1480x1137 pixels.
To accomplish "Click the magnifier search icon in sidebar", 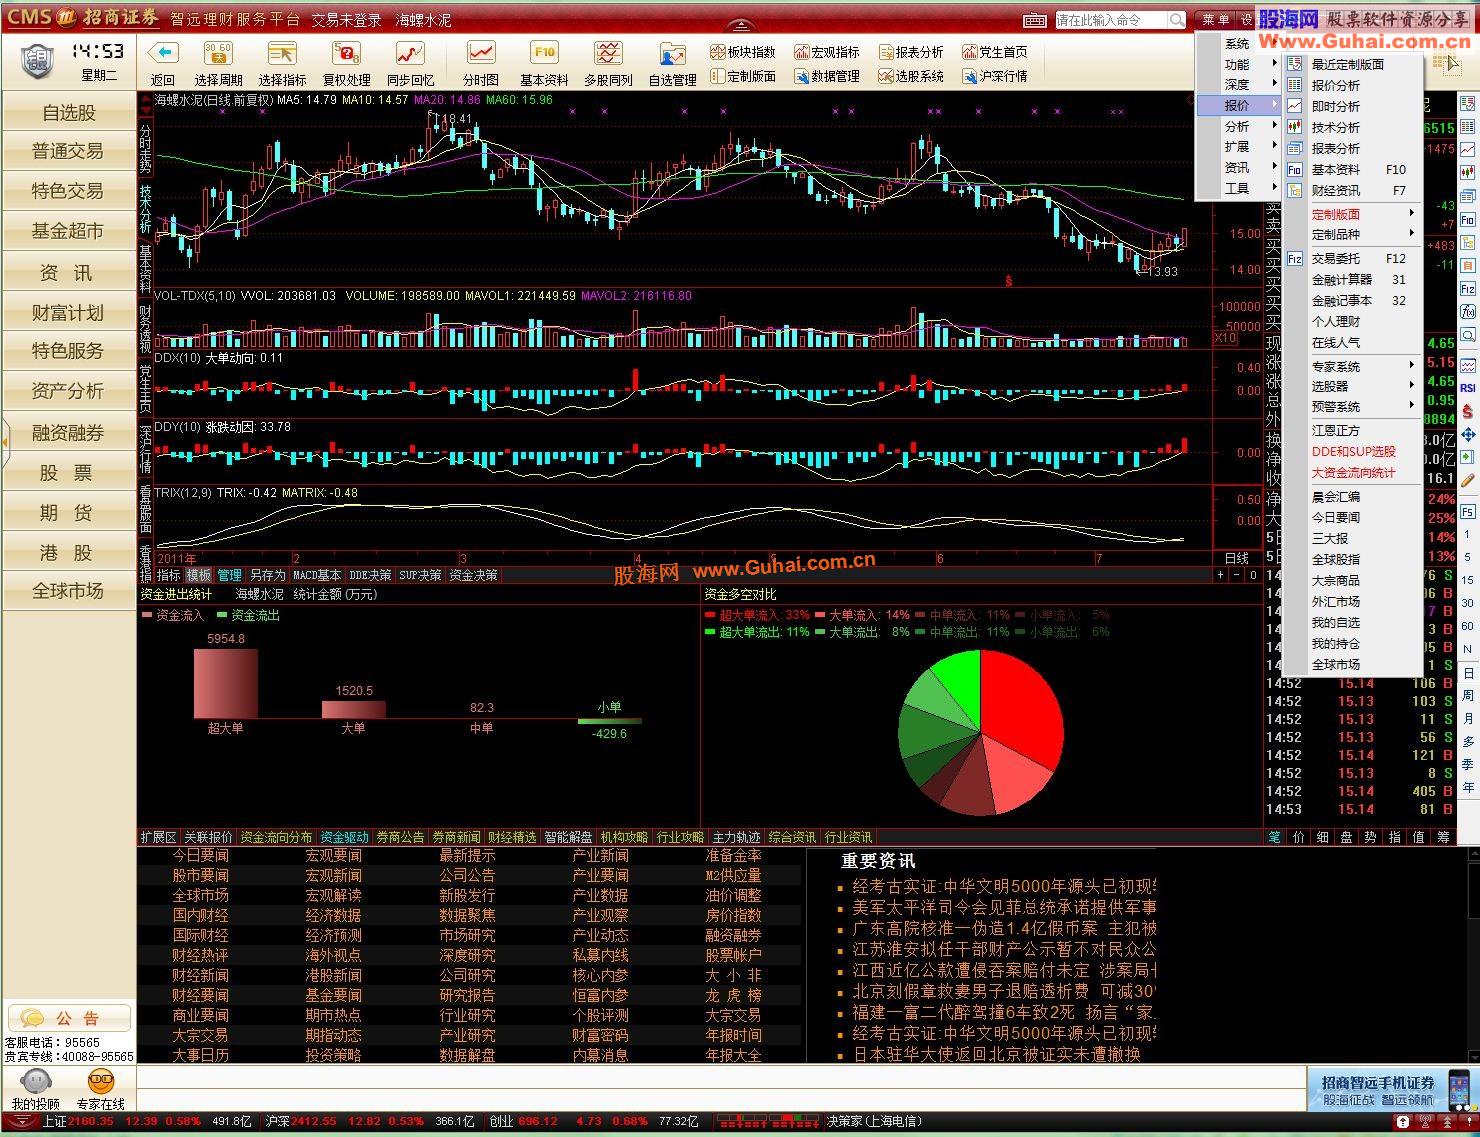I will (x=1468, y=335).
